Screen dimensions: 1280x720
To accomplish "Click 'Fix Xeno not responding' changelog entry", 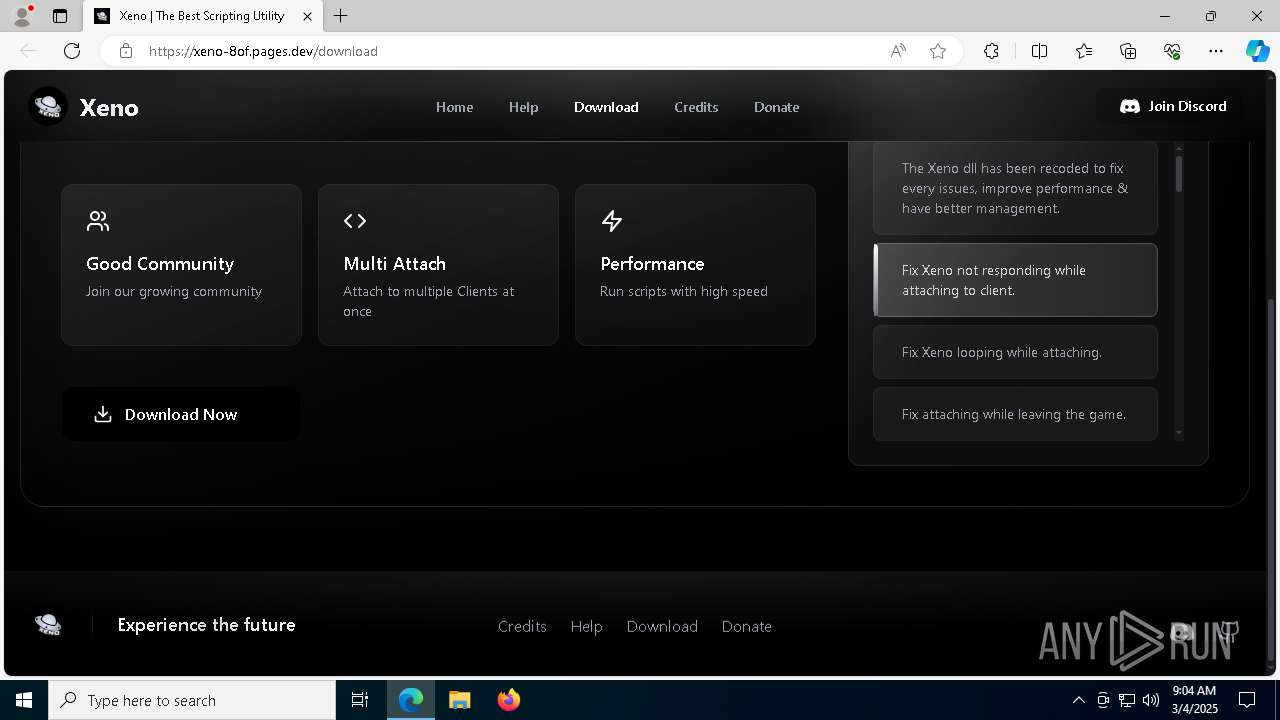I will click(x=1015, y=280).
